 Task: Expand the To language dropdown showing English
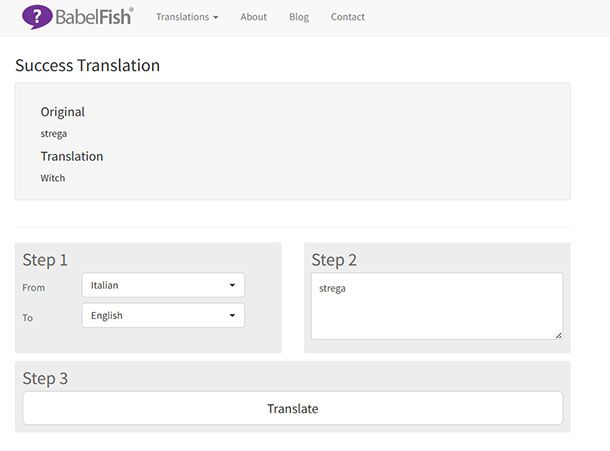pyautogui.click(x=163, y=315)
